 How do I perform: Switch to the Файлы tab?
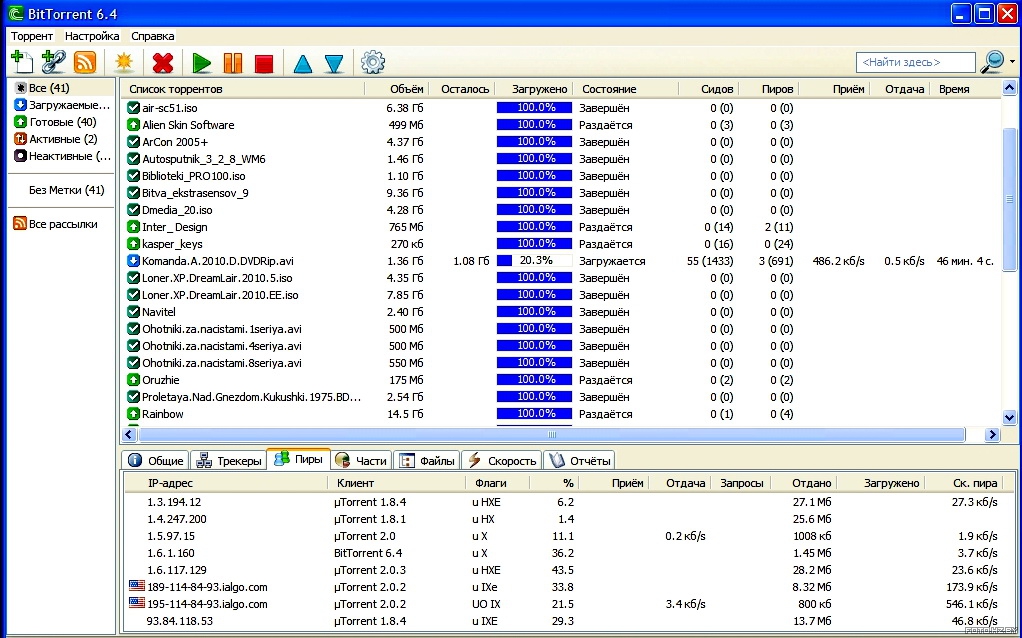coord(426,461)
